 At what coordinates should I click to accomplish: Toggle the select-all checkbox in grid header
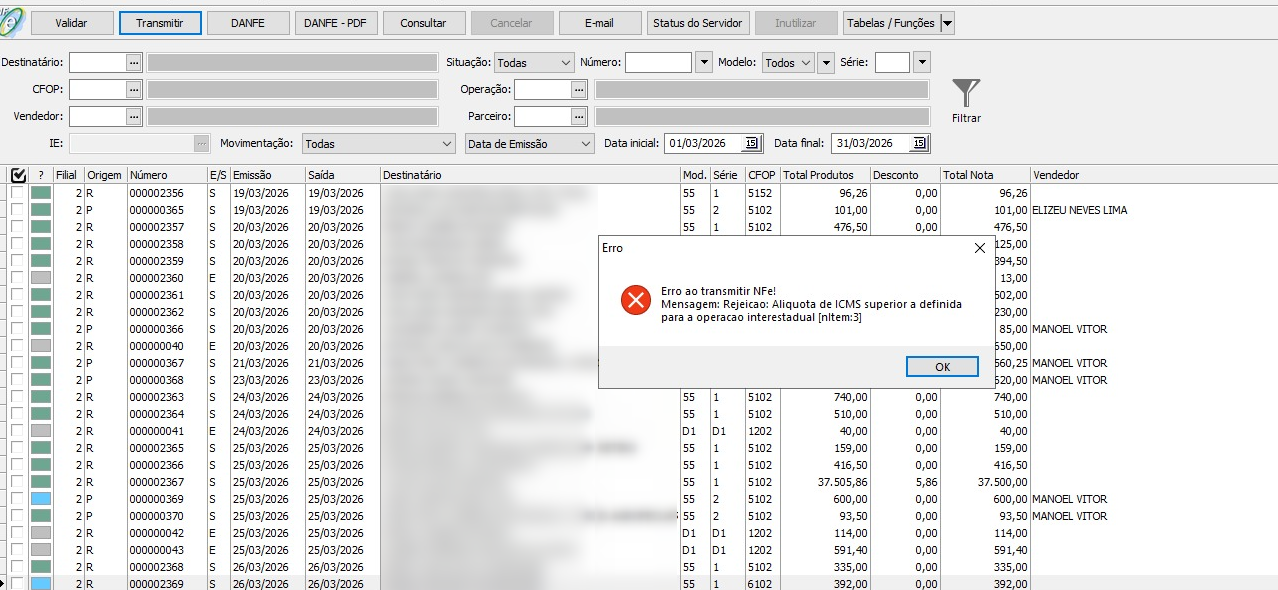[x=18, y=175]
